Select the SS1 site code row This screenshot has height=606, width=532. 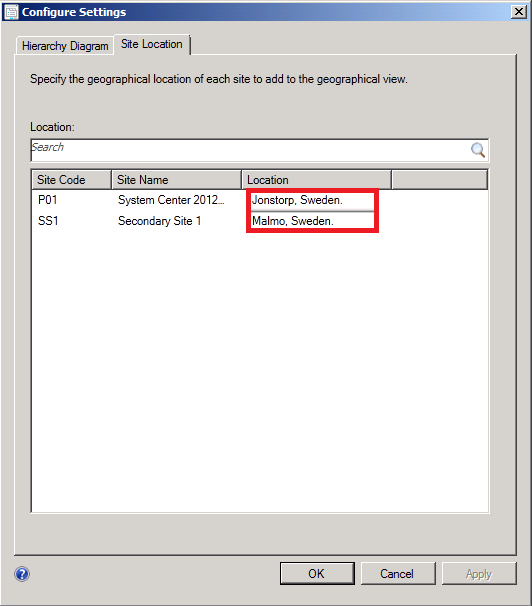(48, 221)
